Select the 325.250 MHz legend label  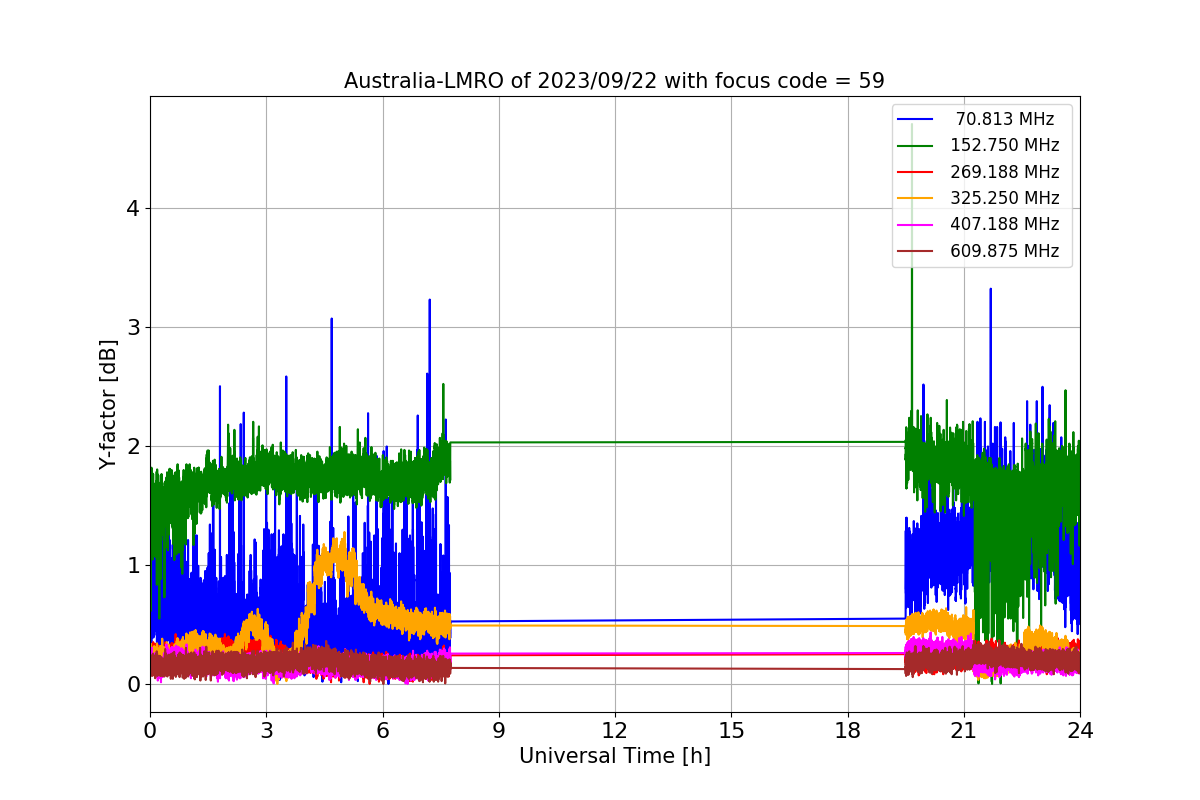point(1005,198)
